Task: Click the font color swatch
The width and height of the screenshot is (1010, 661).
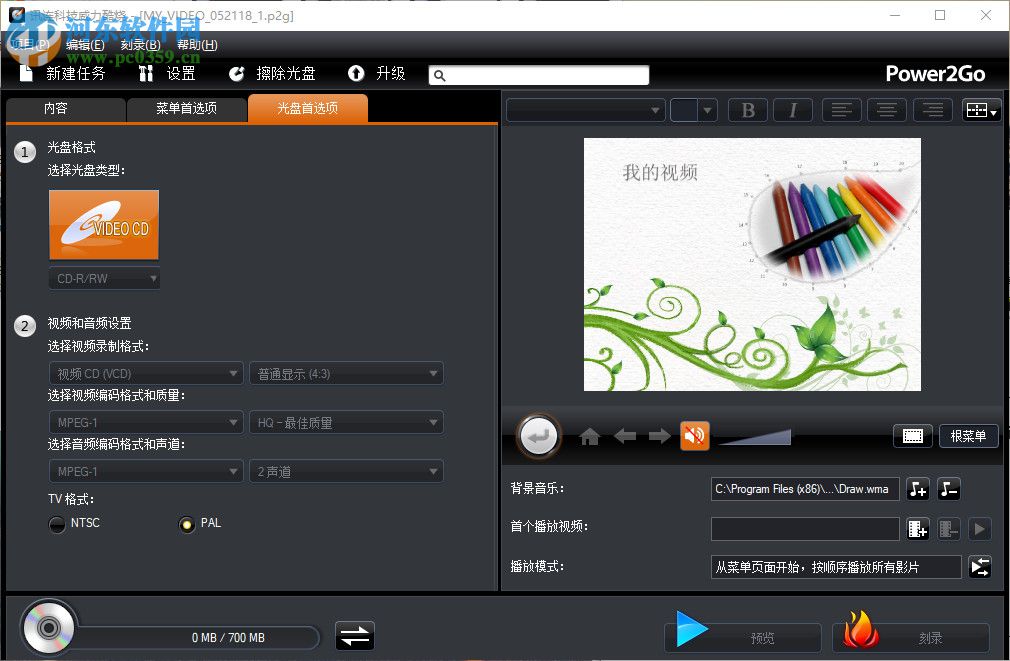Action: pyautogui.click(x=684, y=110)
